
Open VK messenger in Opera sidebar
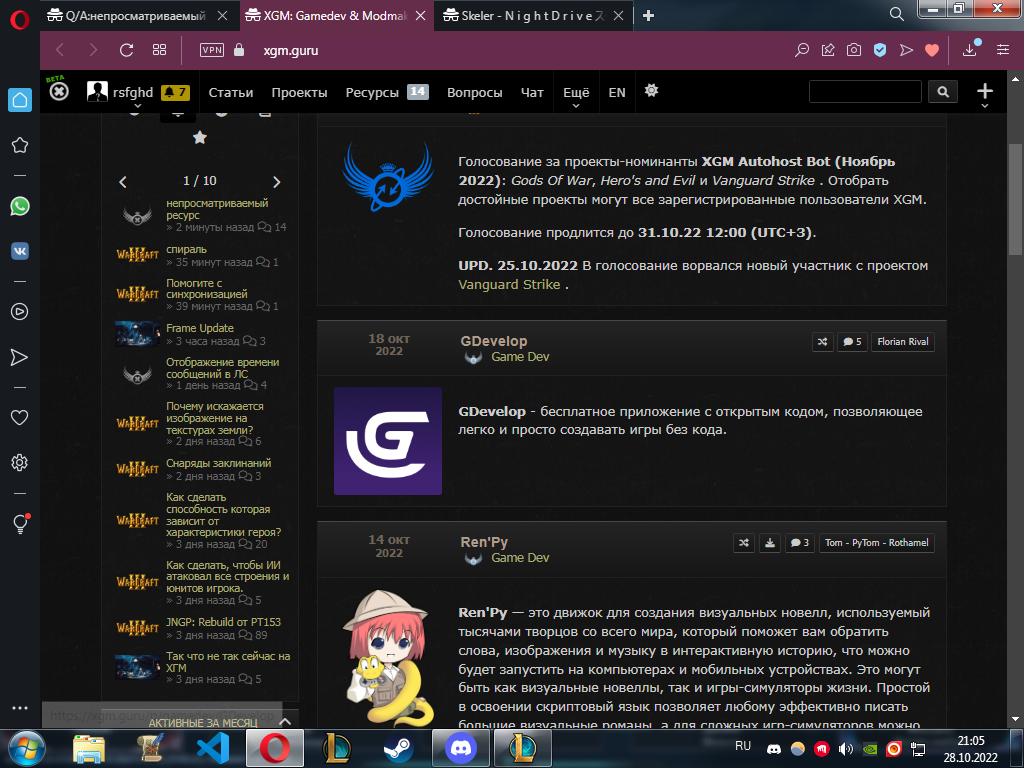[x=20, y=251]
